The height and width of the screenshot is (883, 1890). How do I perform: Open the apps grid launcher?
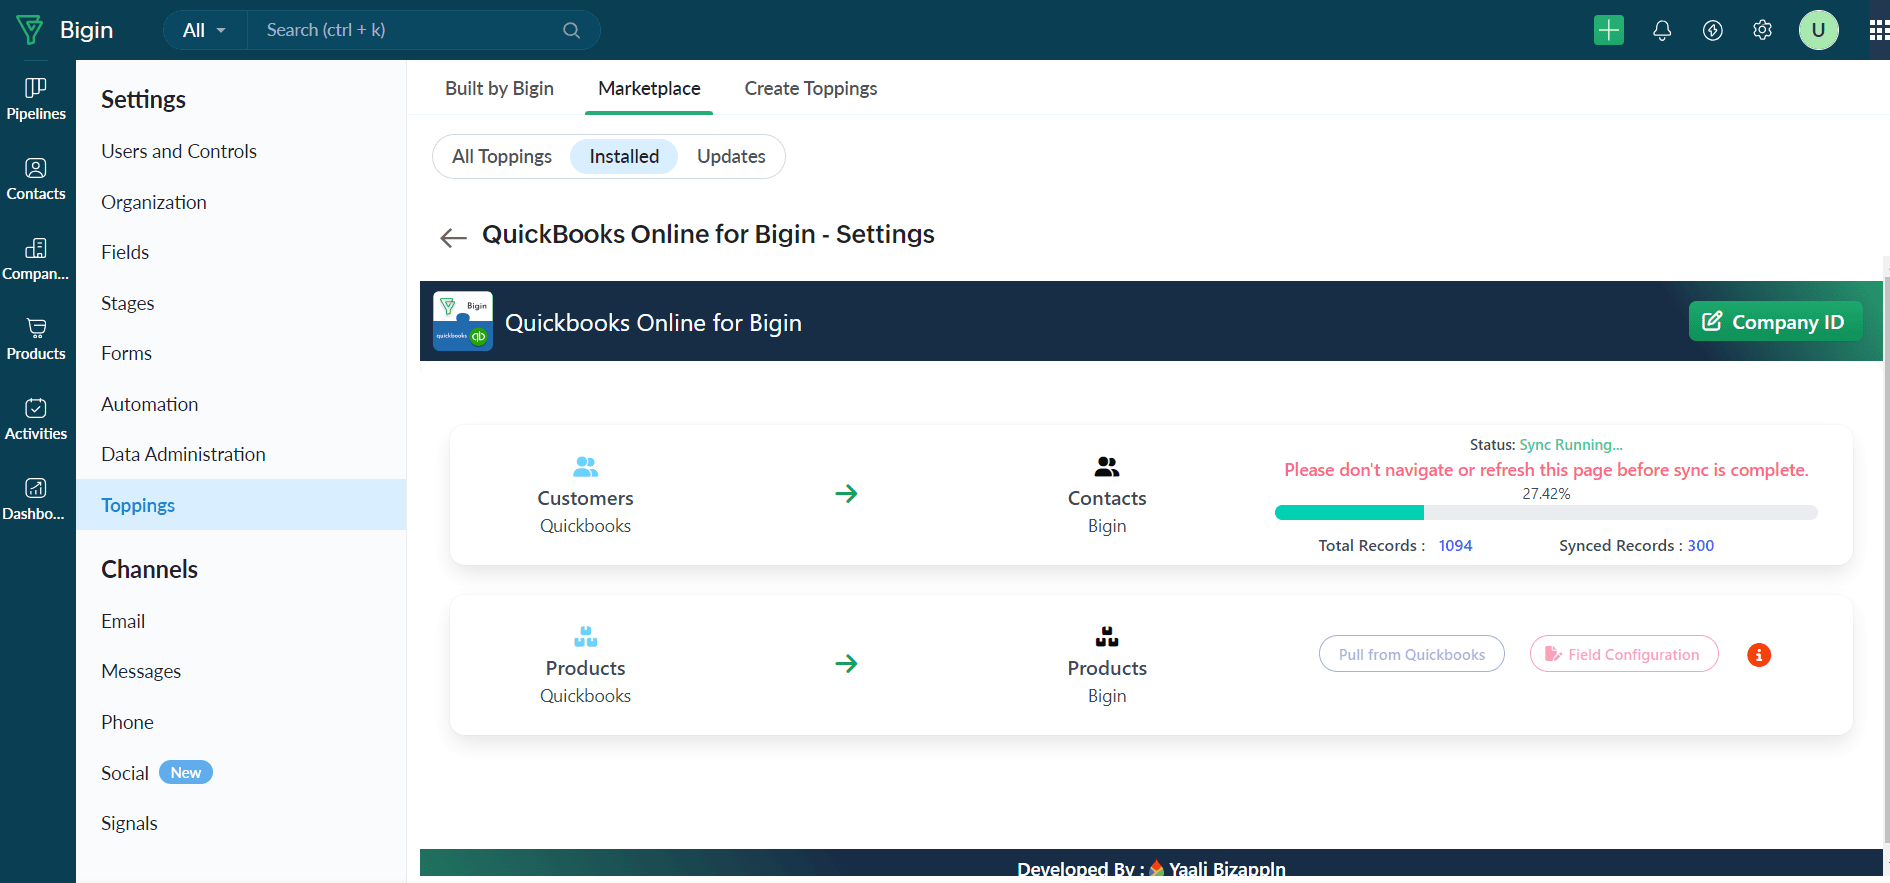[x=1878, y=30]
